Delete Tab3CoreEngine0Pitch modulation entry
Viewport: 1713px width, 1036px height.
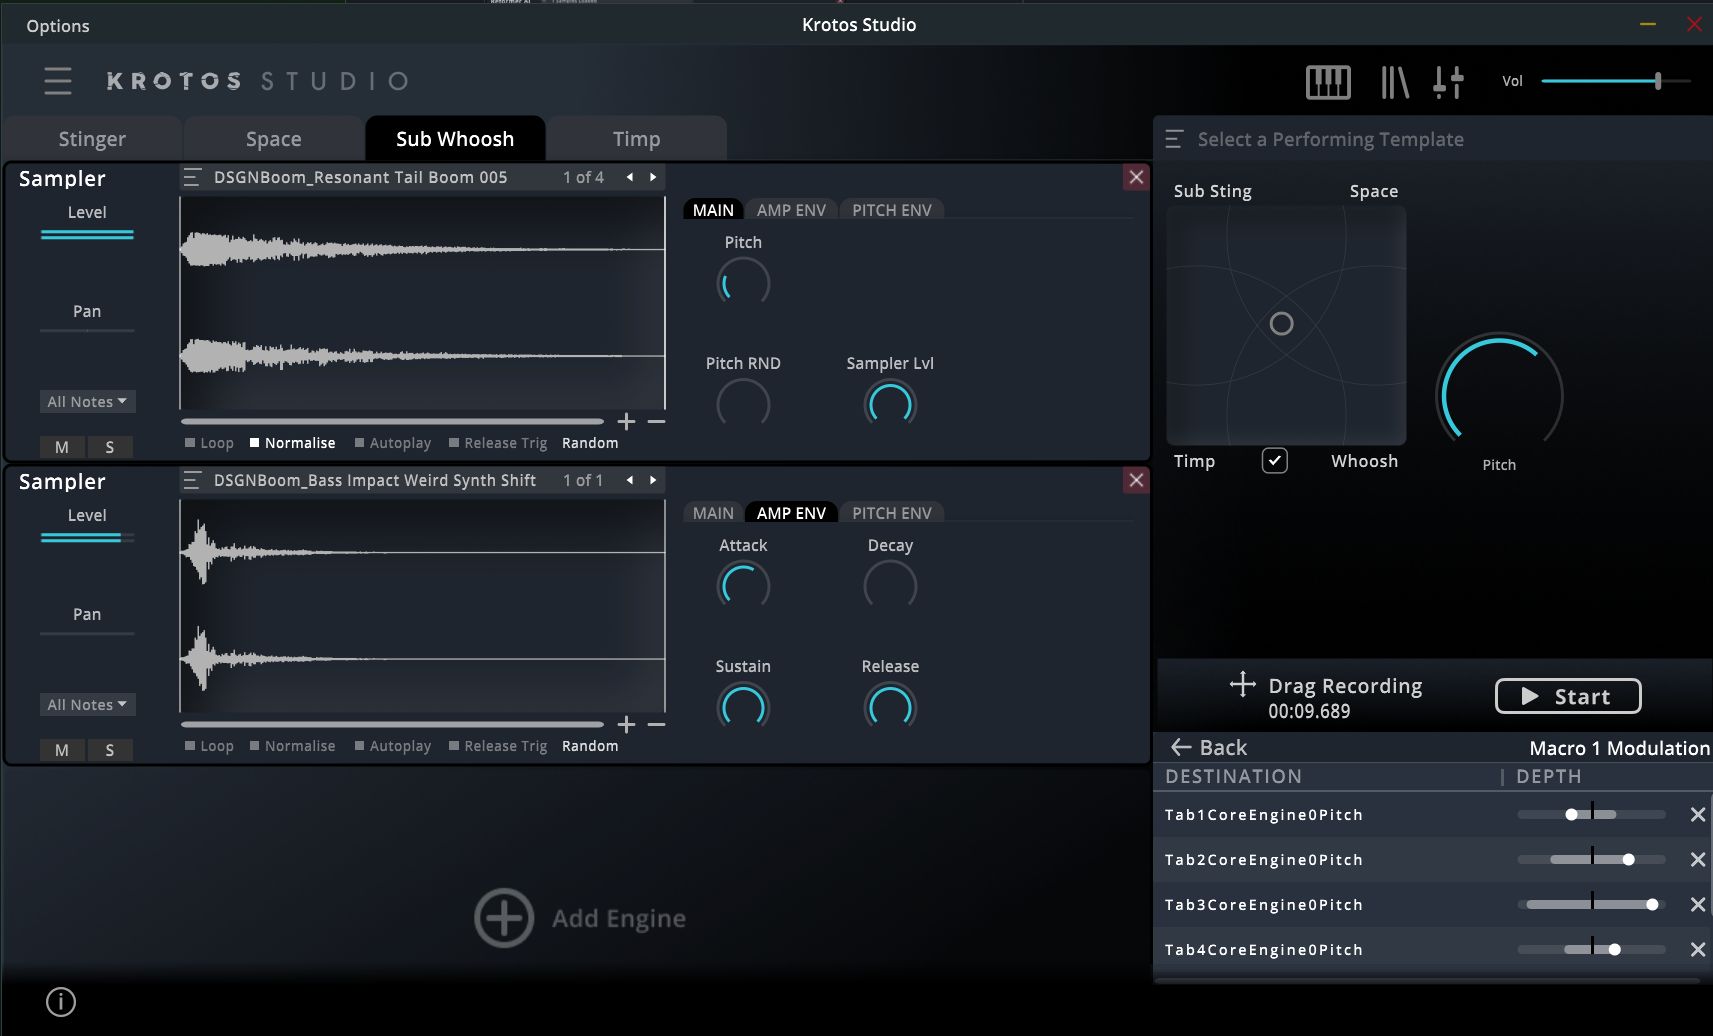coord(1697,904)
